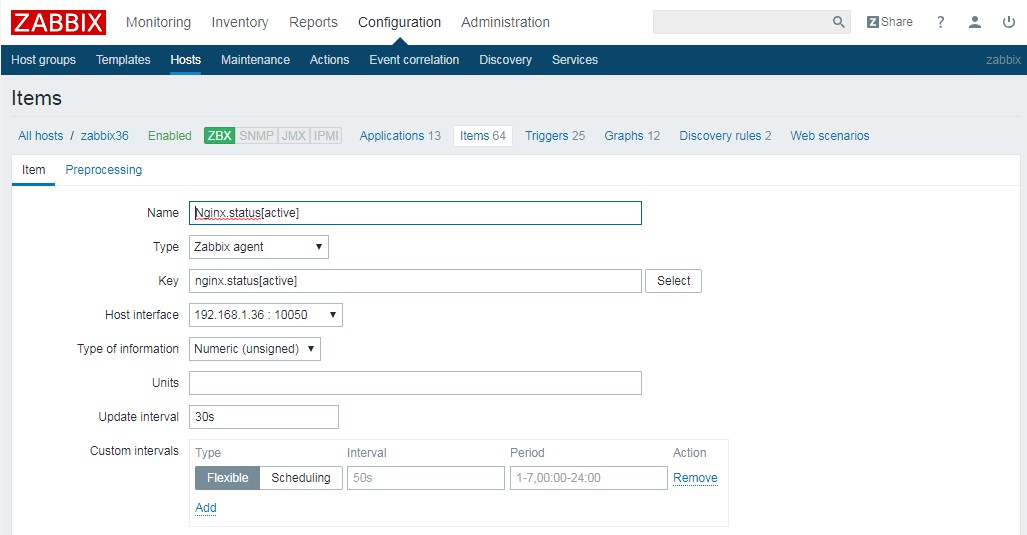Click the Add custom interval link
Viewport: 1027px width, 535px height.
click(206, 508)
